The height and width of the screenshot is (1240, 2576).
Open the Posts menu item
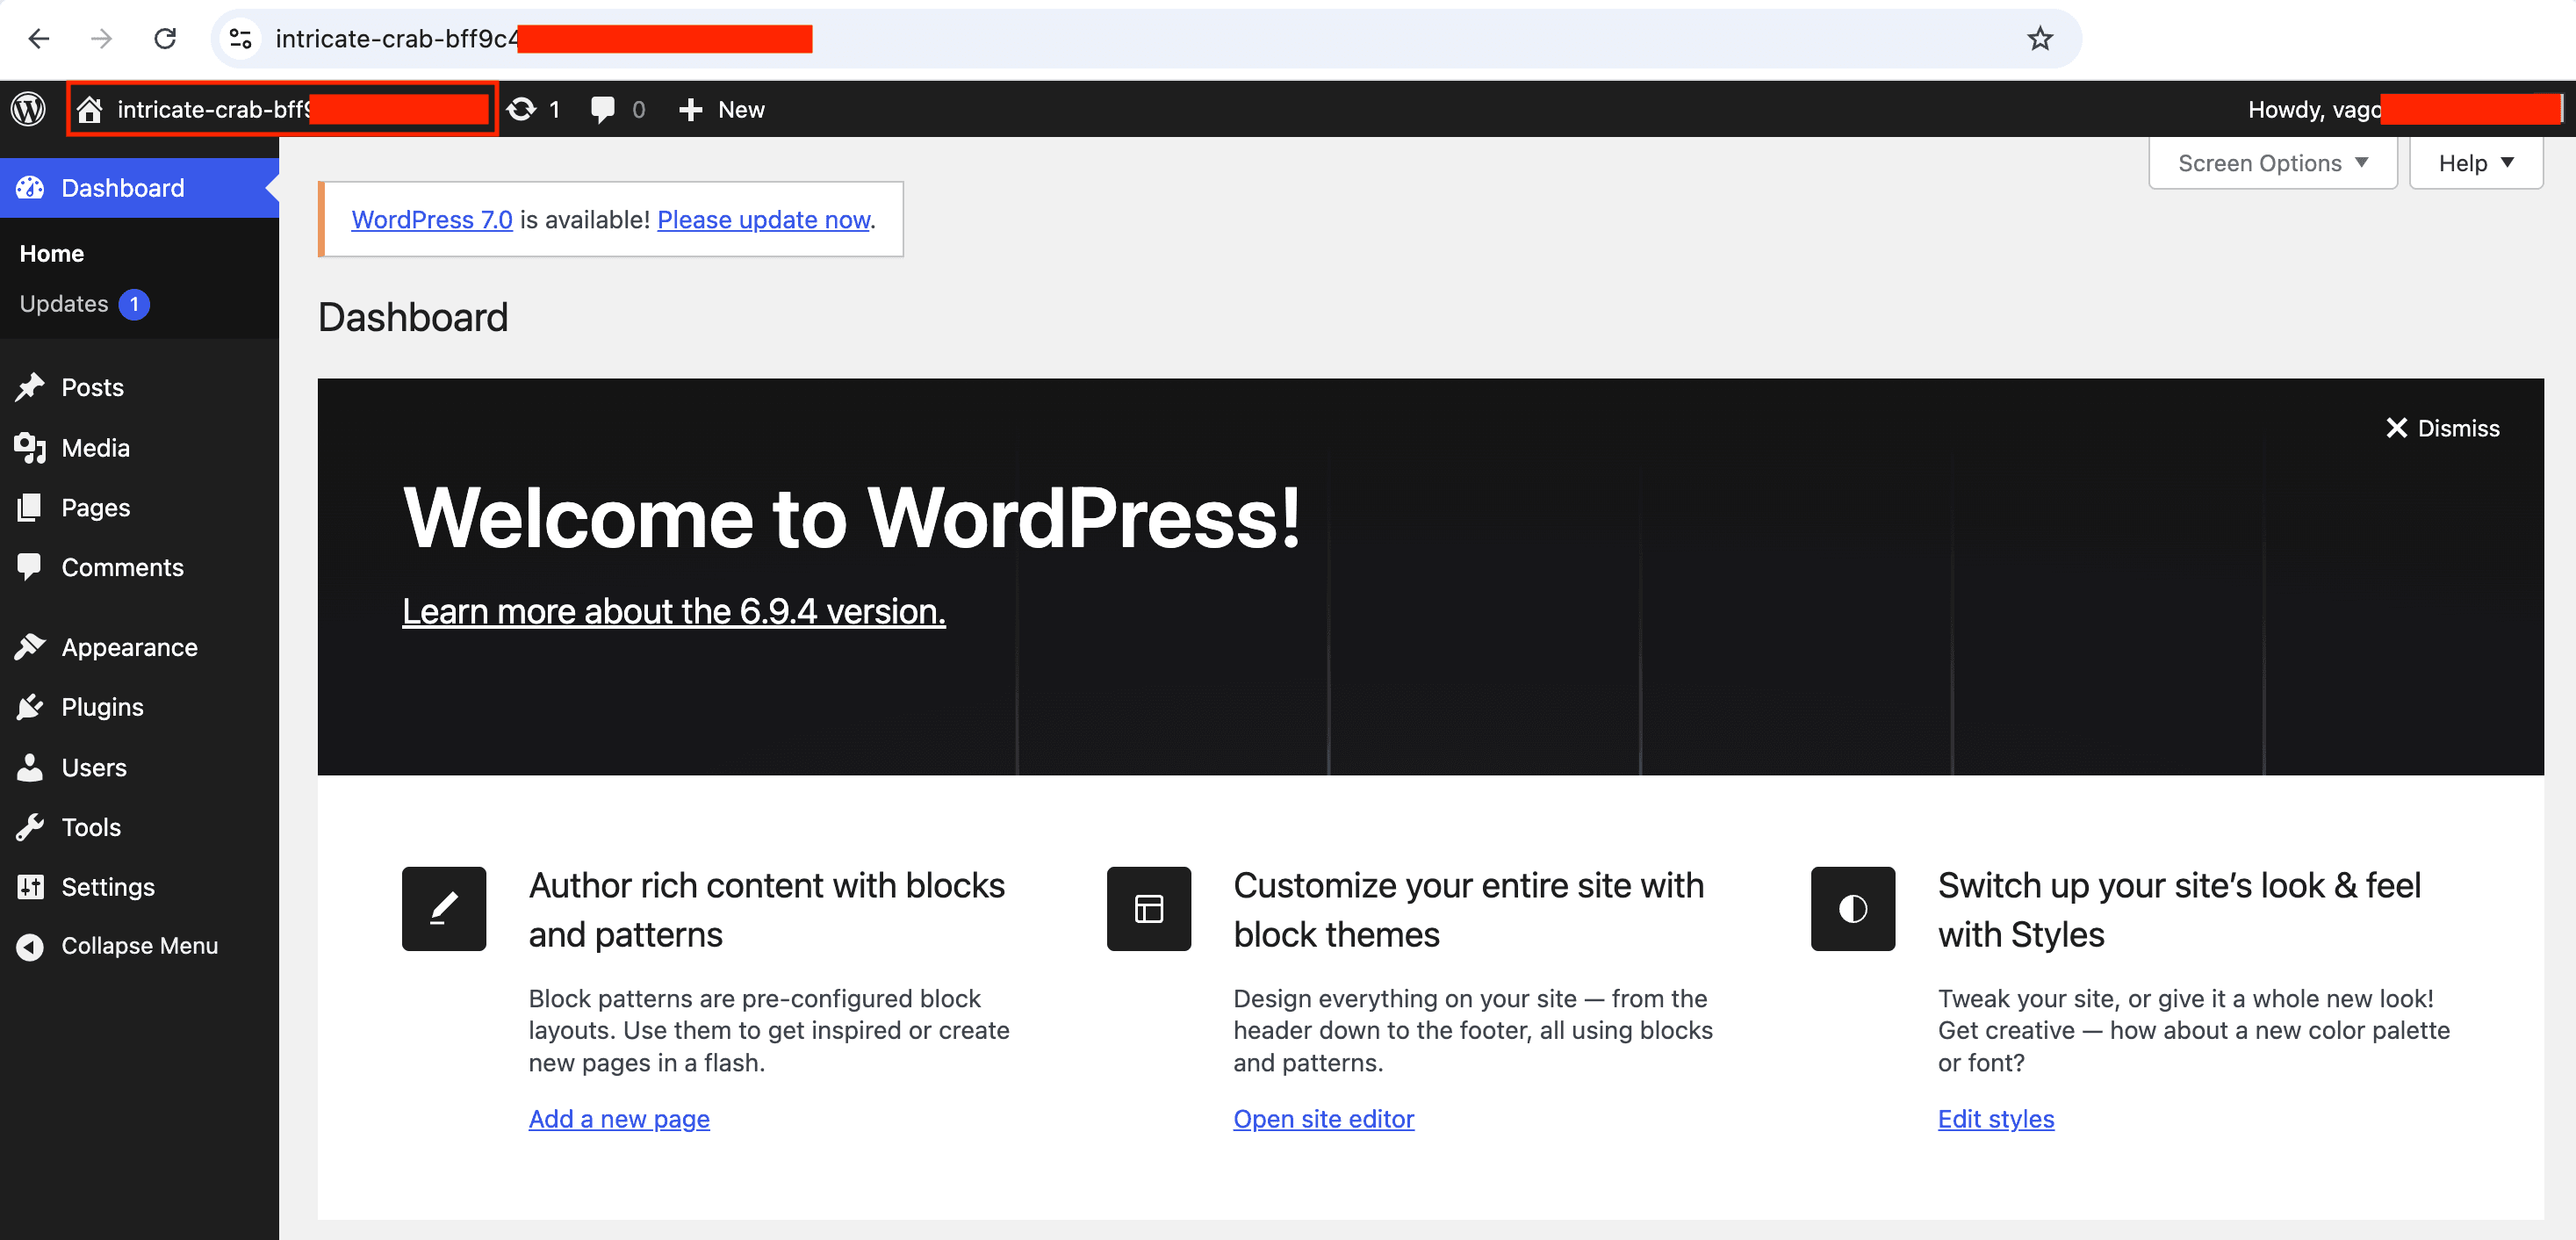[x=139, y=387]
